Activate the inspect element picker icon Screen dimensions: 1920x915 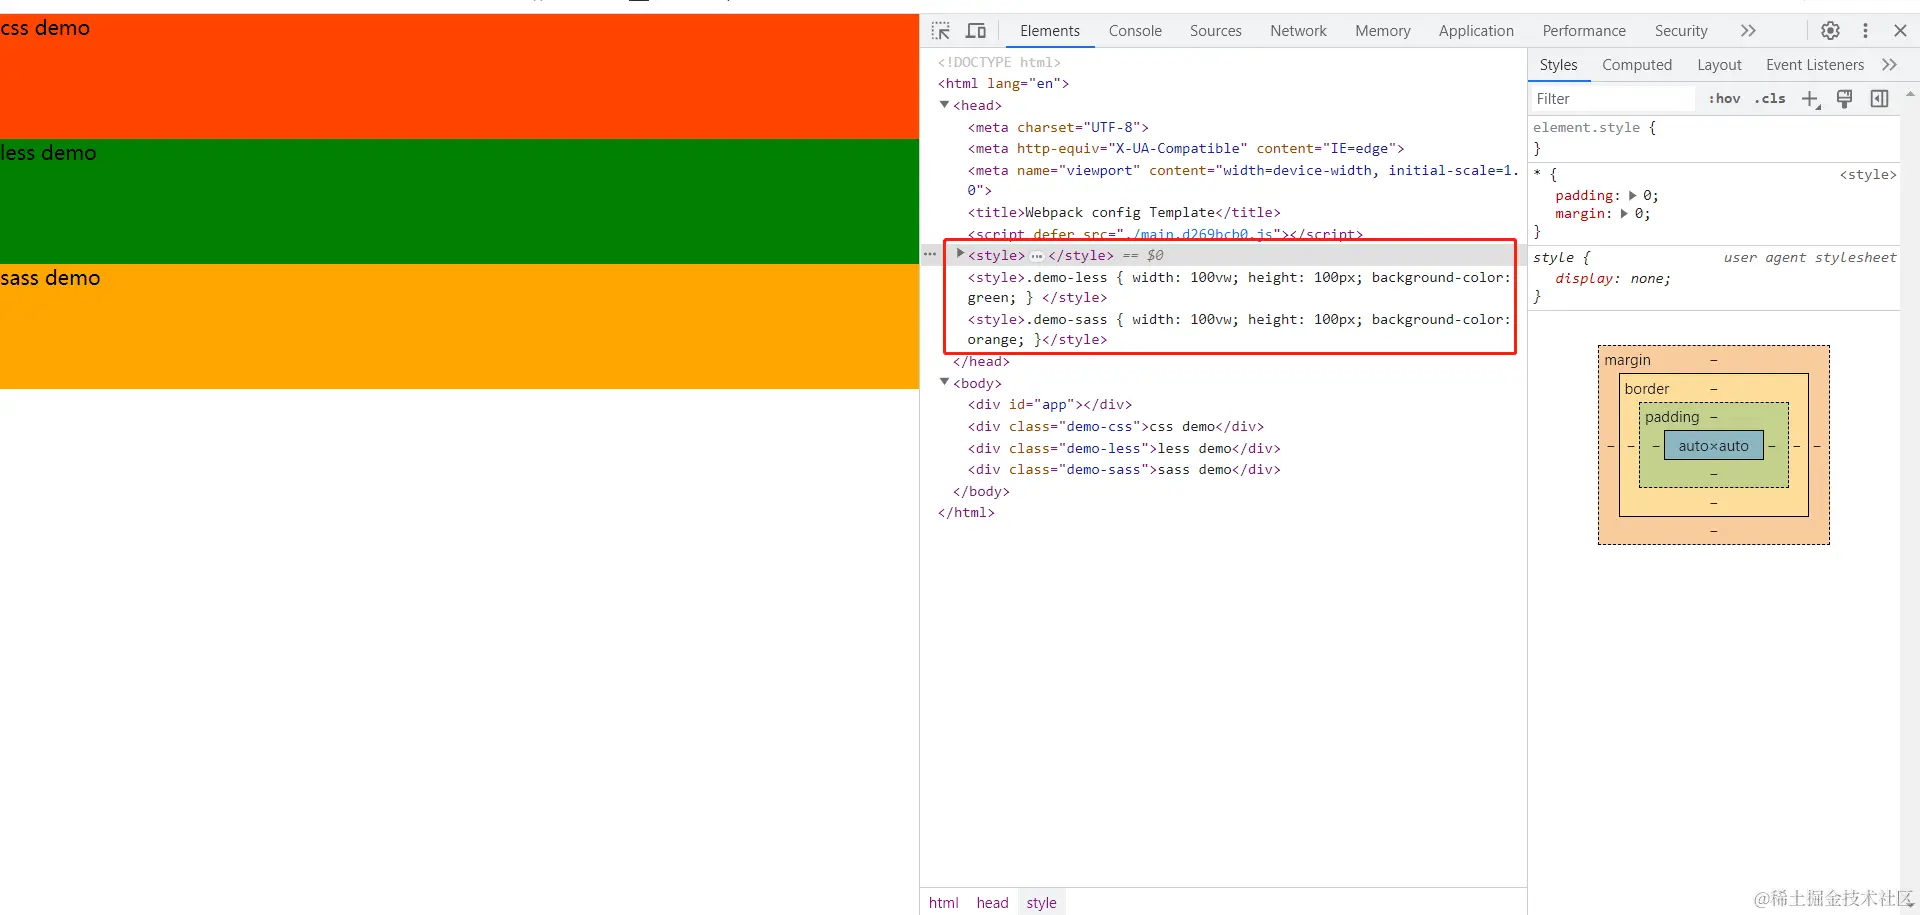941,31
